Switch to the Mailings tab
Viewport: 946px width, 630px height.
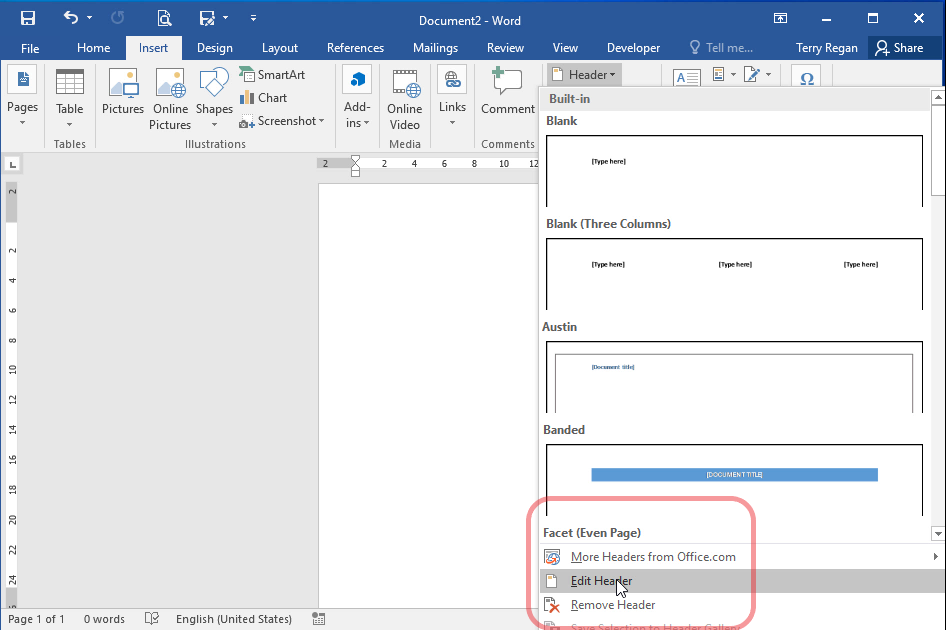[x=435, y=48]
